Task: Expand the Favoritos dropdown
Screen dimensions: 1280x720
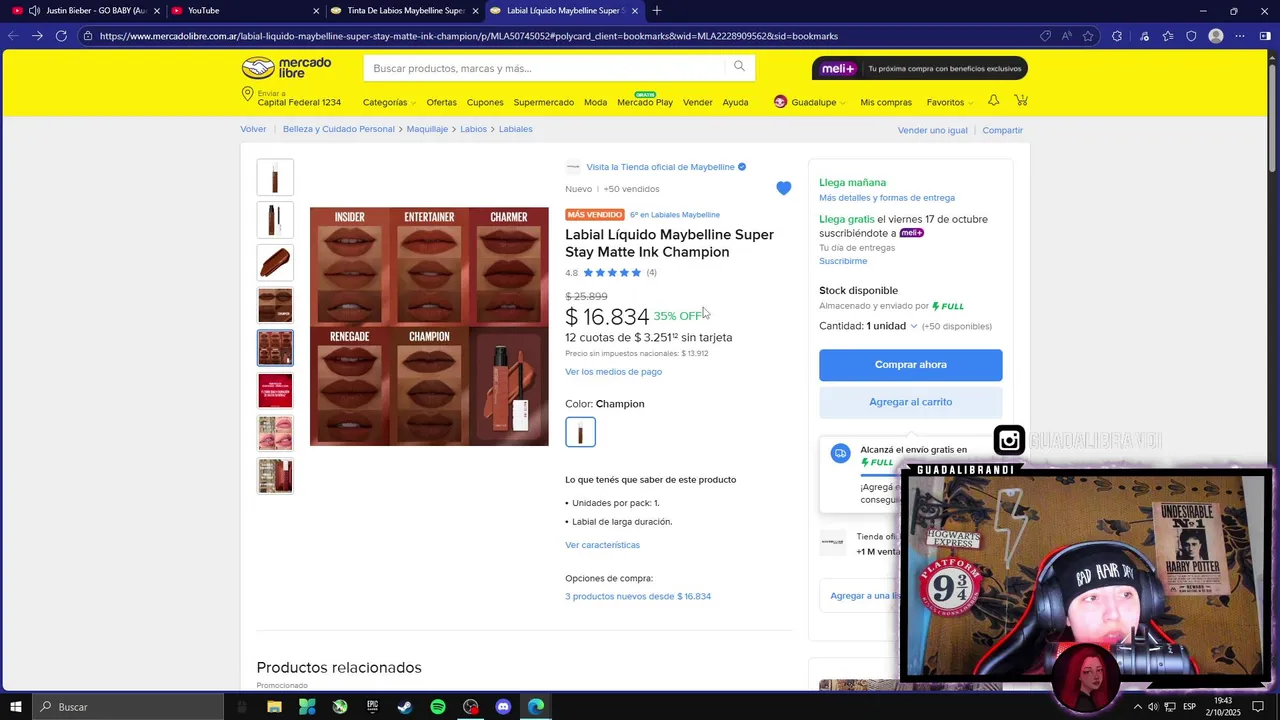Action: pos(950,102)
